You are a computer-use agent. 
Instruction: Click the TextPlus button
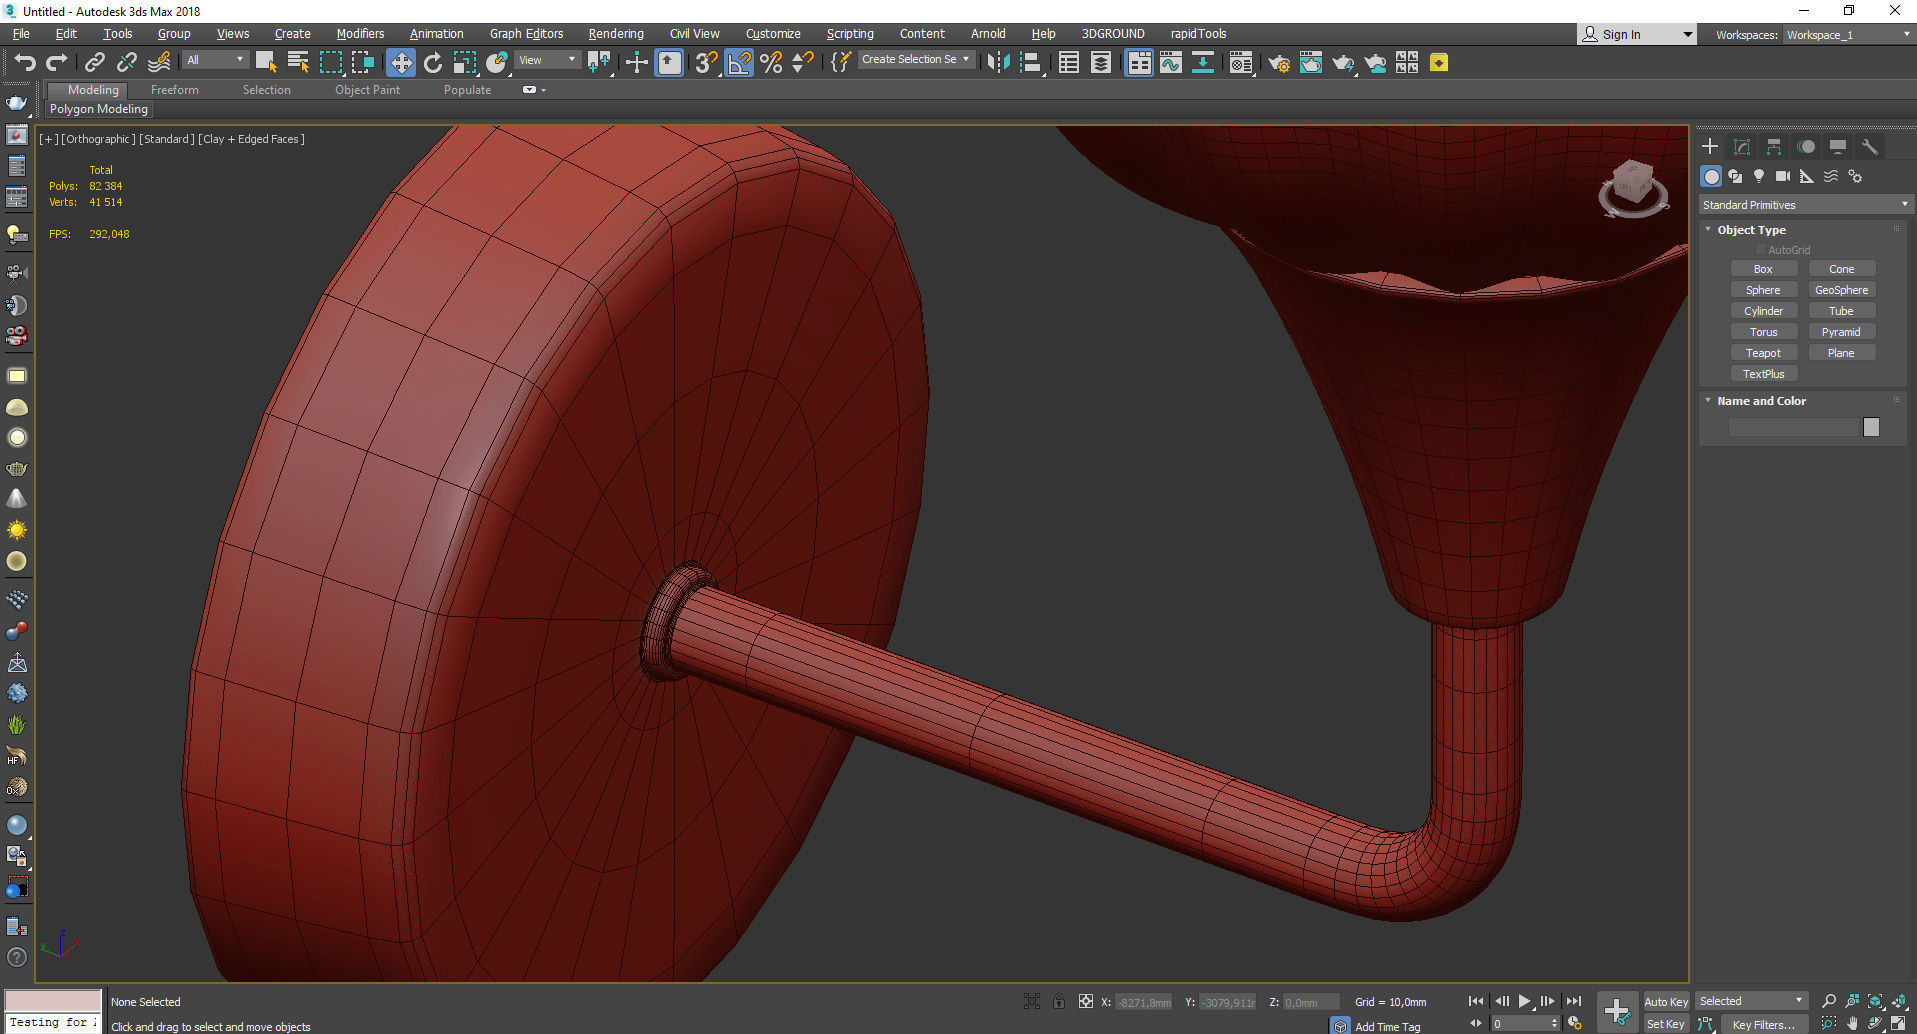coord(1763,374)
